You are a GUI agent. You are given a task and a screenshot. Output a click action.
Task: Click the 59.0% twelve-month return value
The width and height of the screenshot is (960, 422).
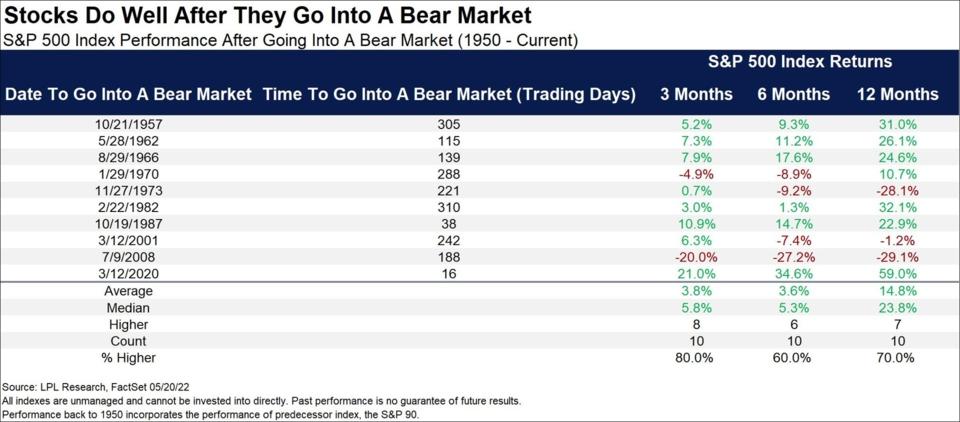point(896,275)
